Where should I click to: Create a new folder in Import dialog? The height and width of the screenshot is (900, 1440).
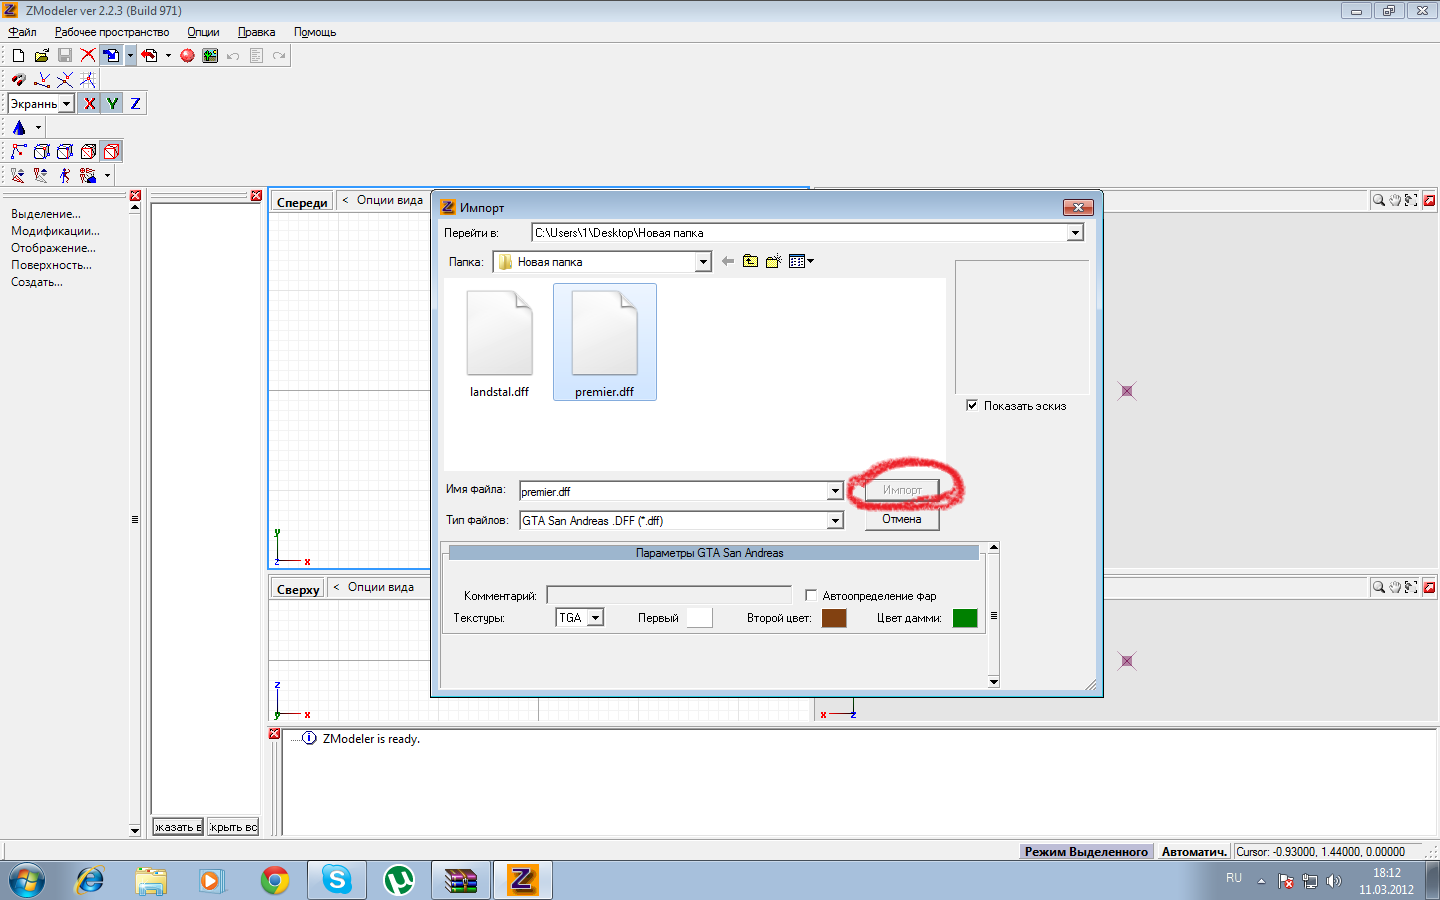click(x=773, y=262)
